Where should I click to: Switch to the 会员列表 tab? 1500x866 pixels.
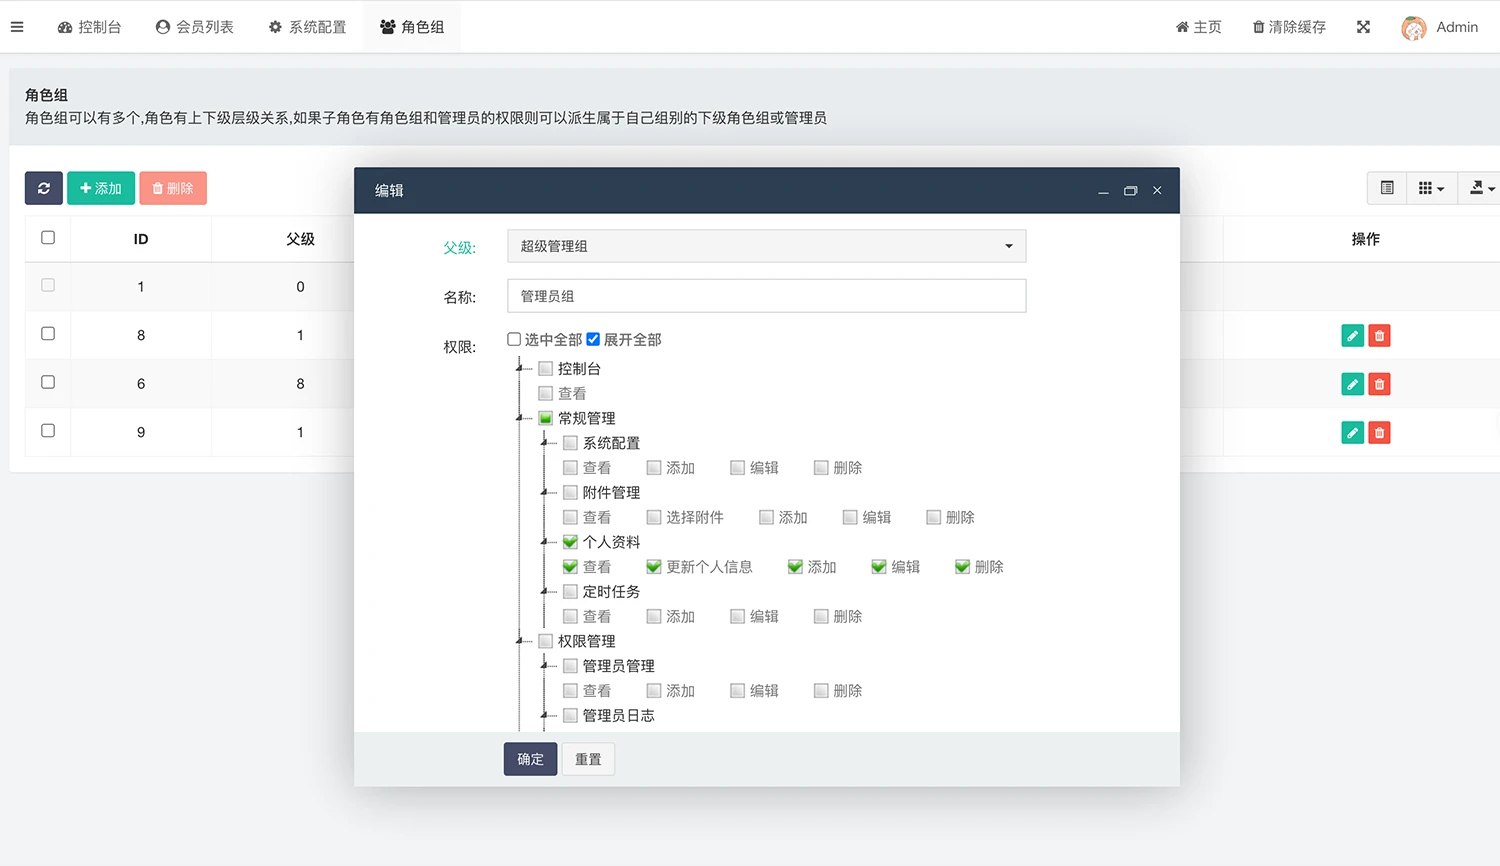(194, 27)
